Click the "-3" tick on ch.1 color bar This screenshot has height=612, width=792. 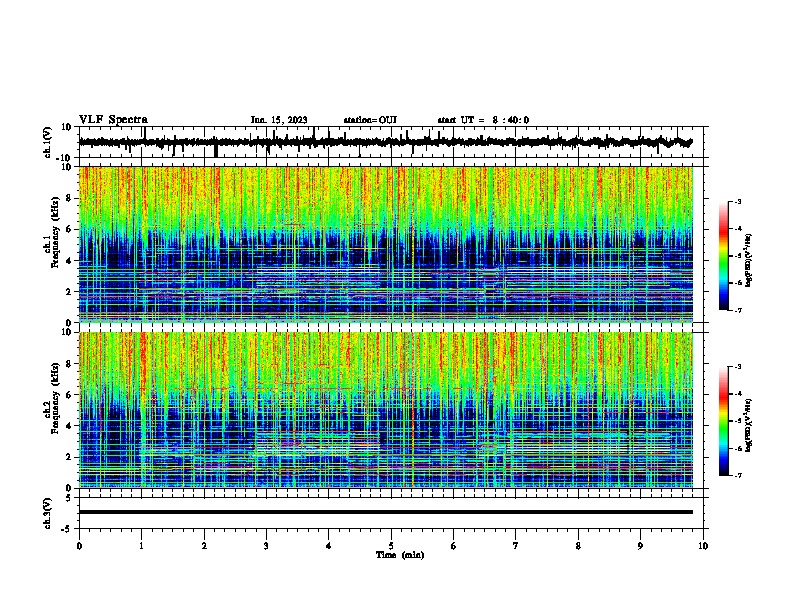[737, 201]
